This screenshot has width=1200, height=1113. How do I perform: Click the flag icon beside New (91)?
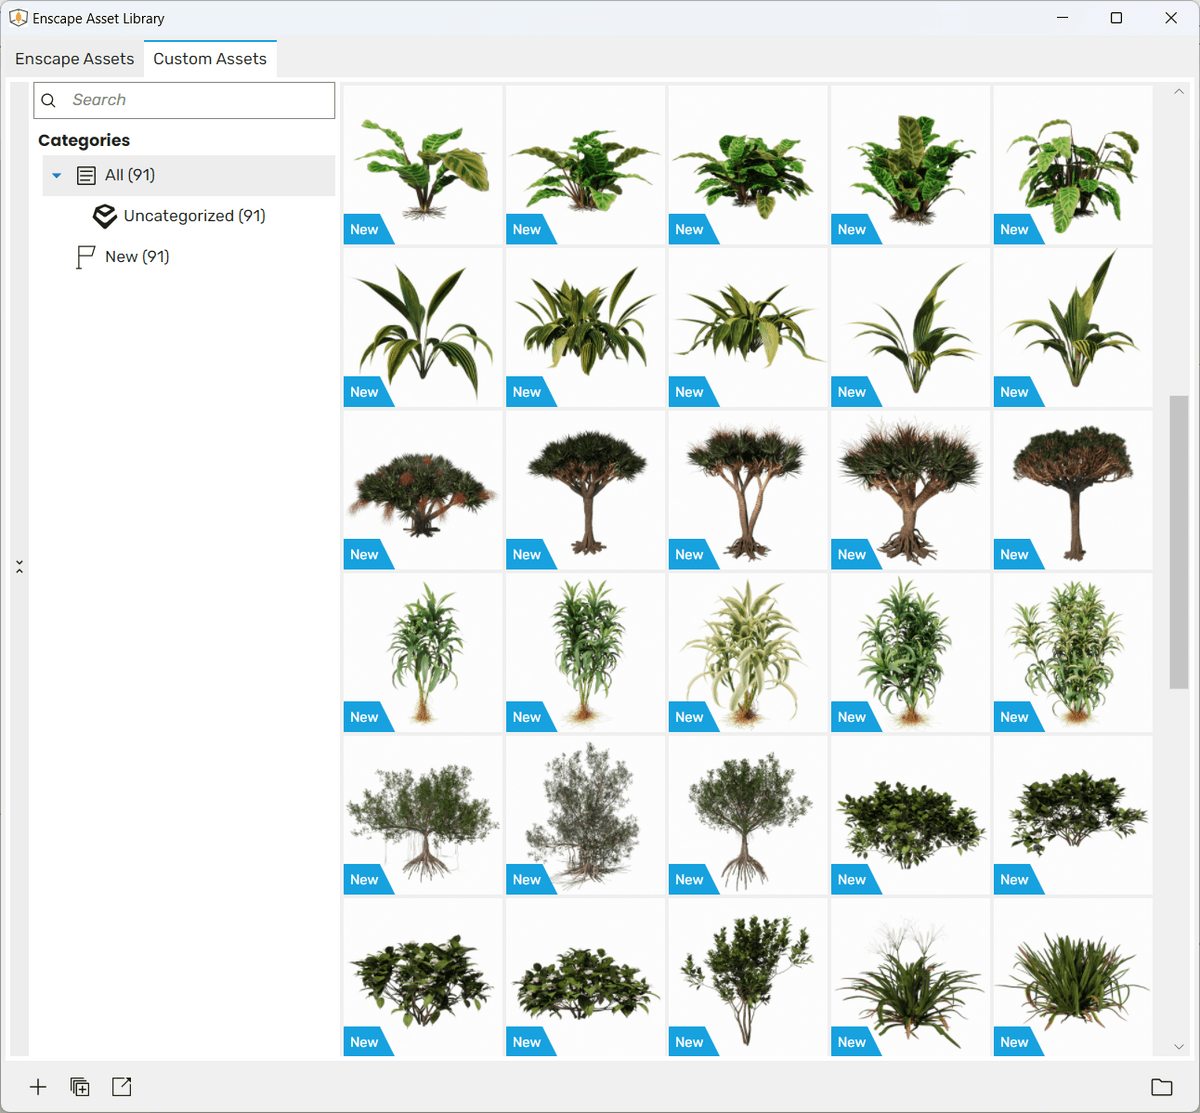point(86,258)
